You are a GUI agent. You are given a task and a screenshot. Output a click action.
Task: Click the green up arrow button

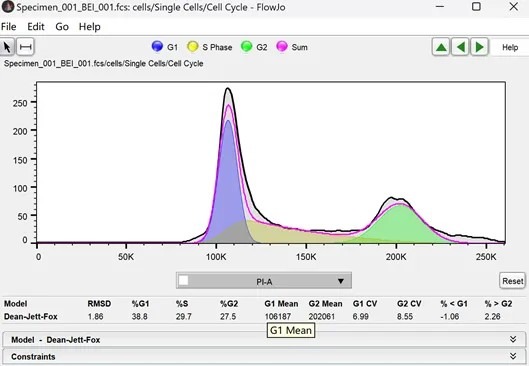pos(441,47)
